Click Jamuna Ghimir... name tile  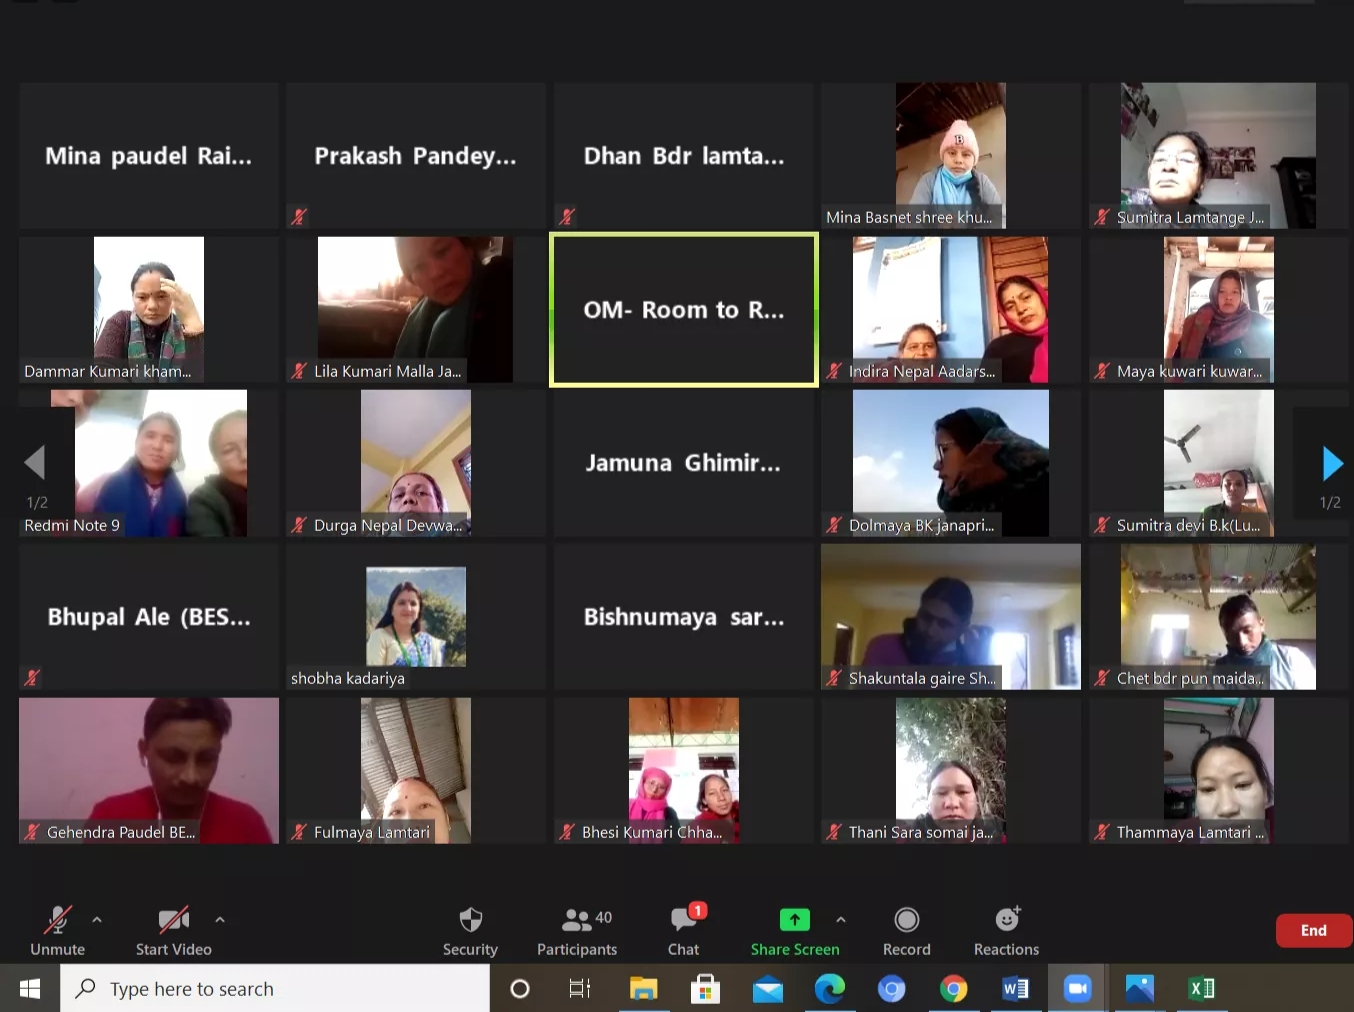(x=684, y=463)
